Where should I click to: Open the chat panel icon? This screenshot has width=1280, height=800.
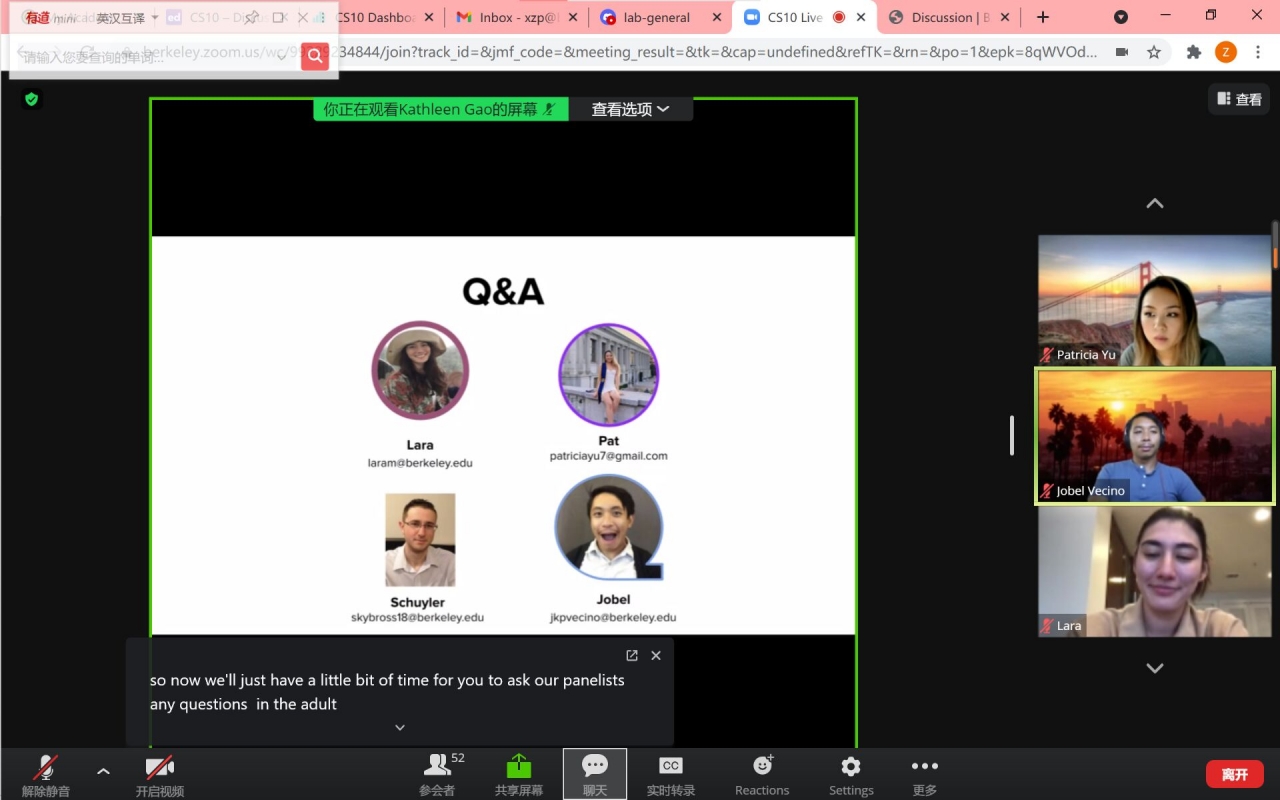[595, 767]
